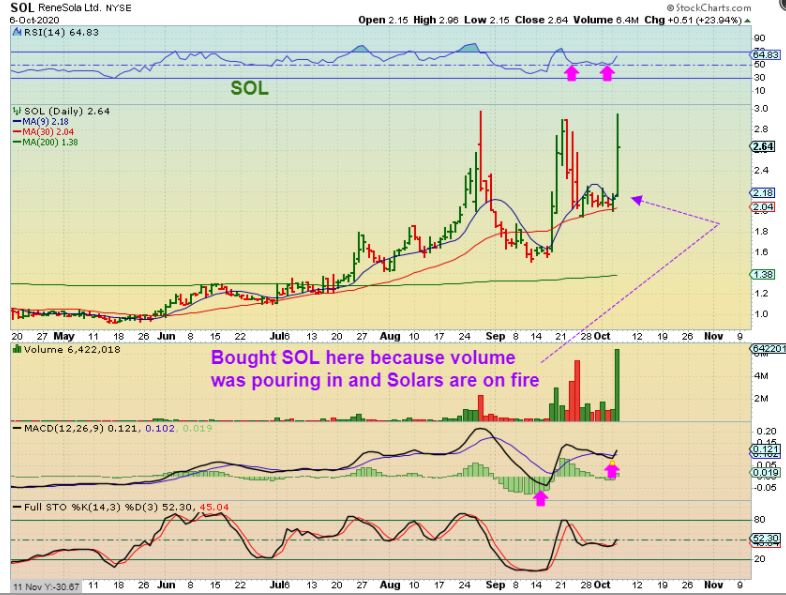This screenshot has width=786, height=595.
Task: Click the '3.0' price axis label
Action: pos(760,109)
